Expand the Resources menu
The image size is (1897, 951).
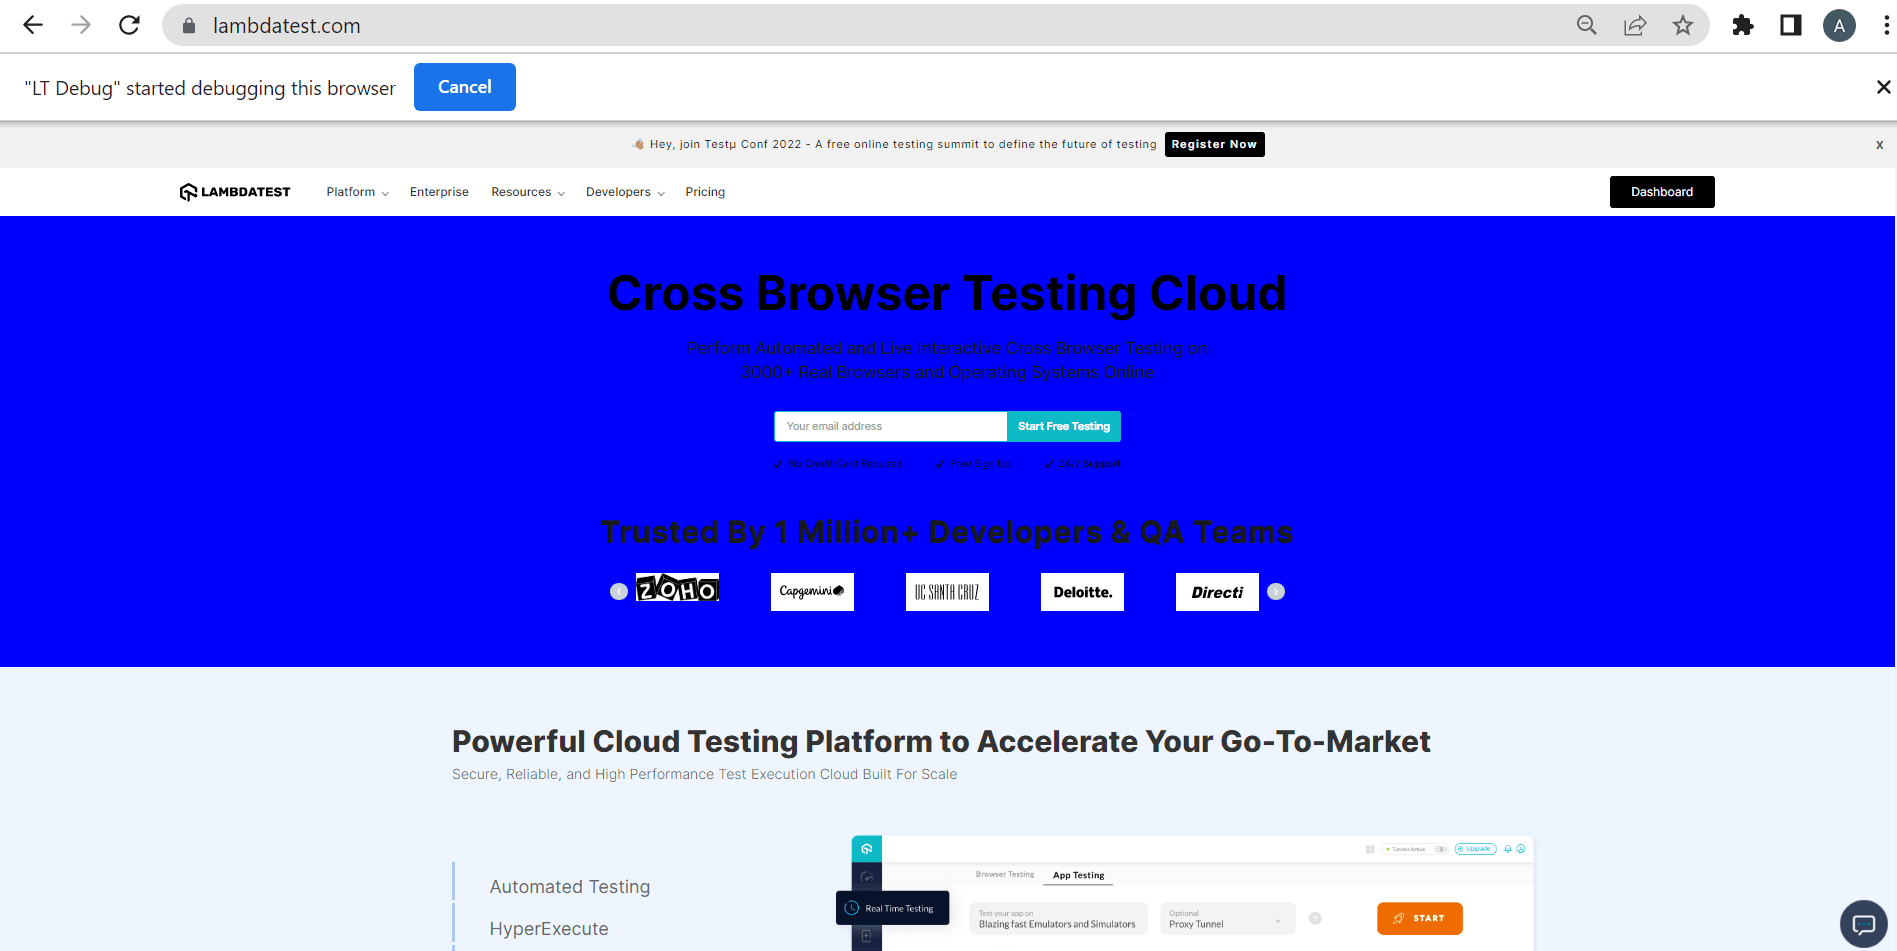528,192
